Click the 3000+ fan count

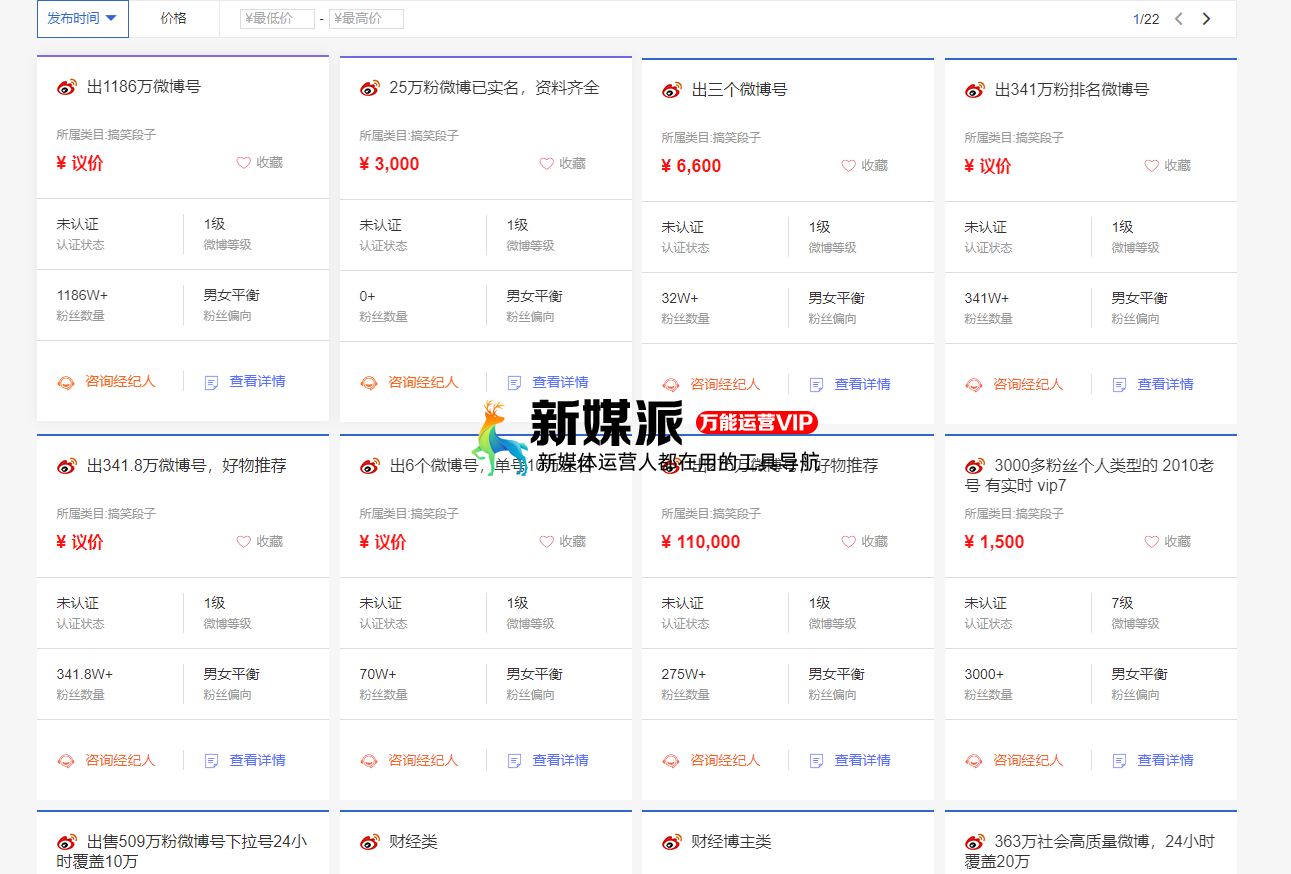(x=984, y=675)
